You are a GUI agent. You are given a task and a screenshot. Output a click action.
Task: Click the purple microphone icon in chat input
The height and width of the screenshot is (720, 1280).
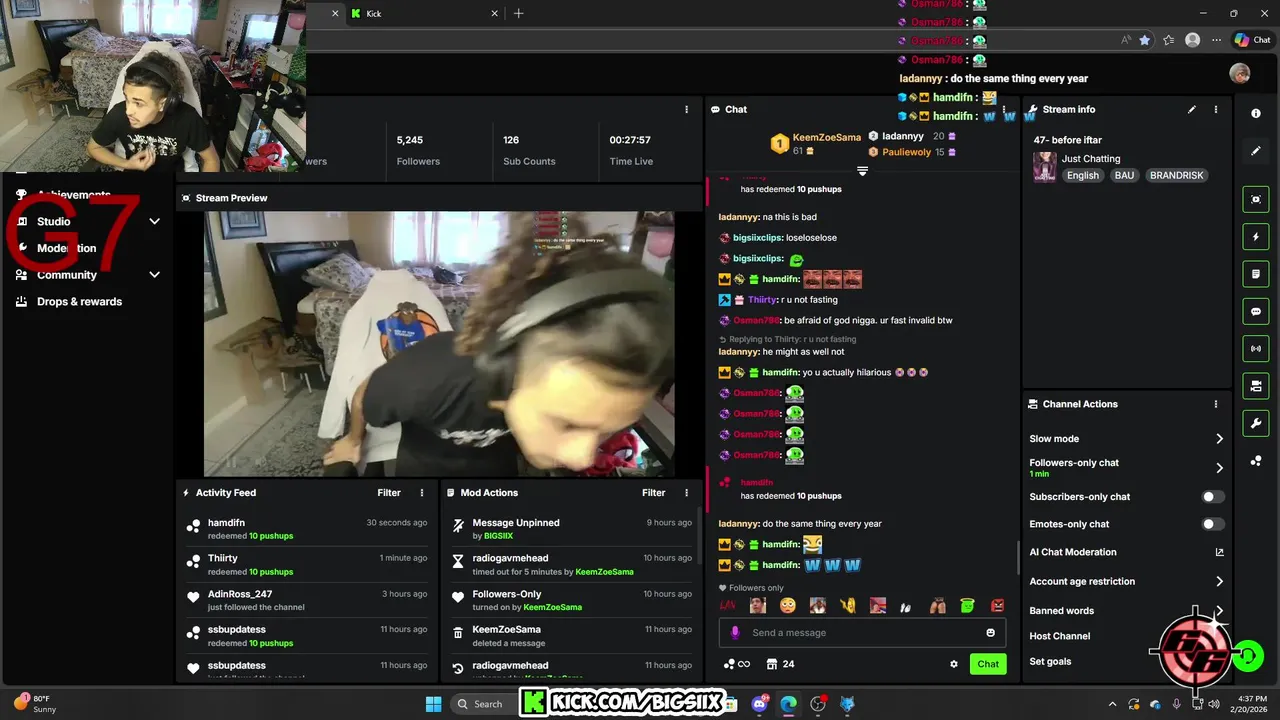point(735,633)
